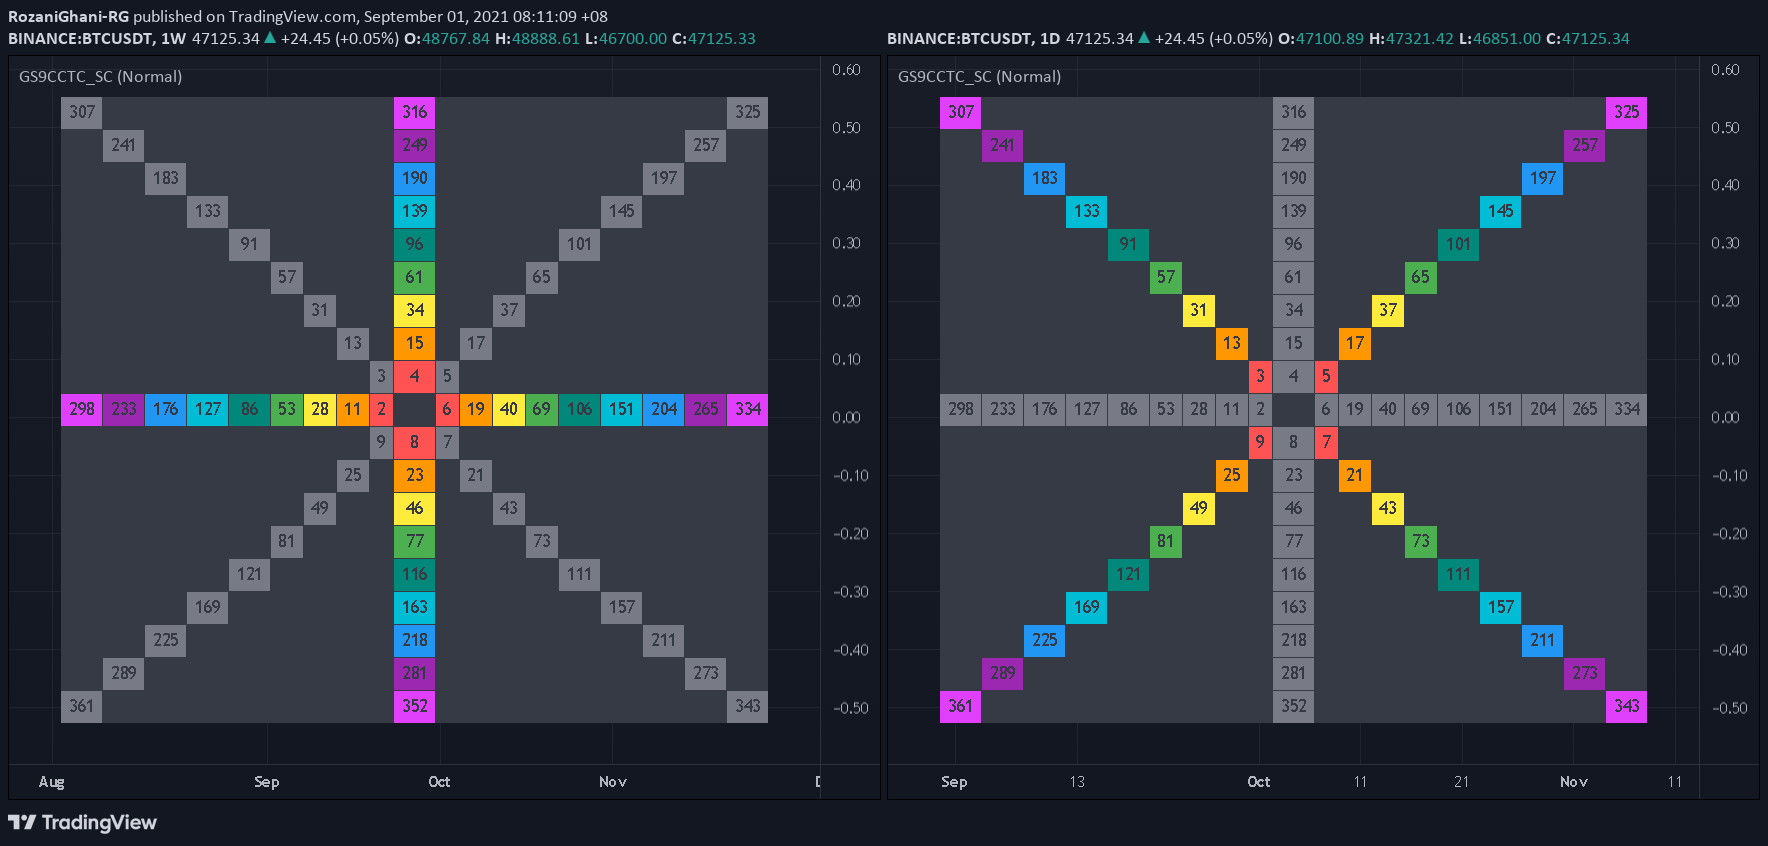Click blue cell 183 in the 1D chart
This screenshot has height=846, width=1768.
click(1044, 178)
